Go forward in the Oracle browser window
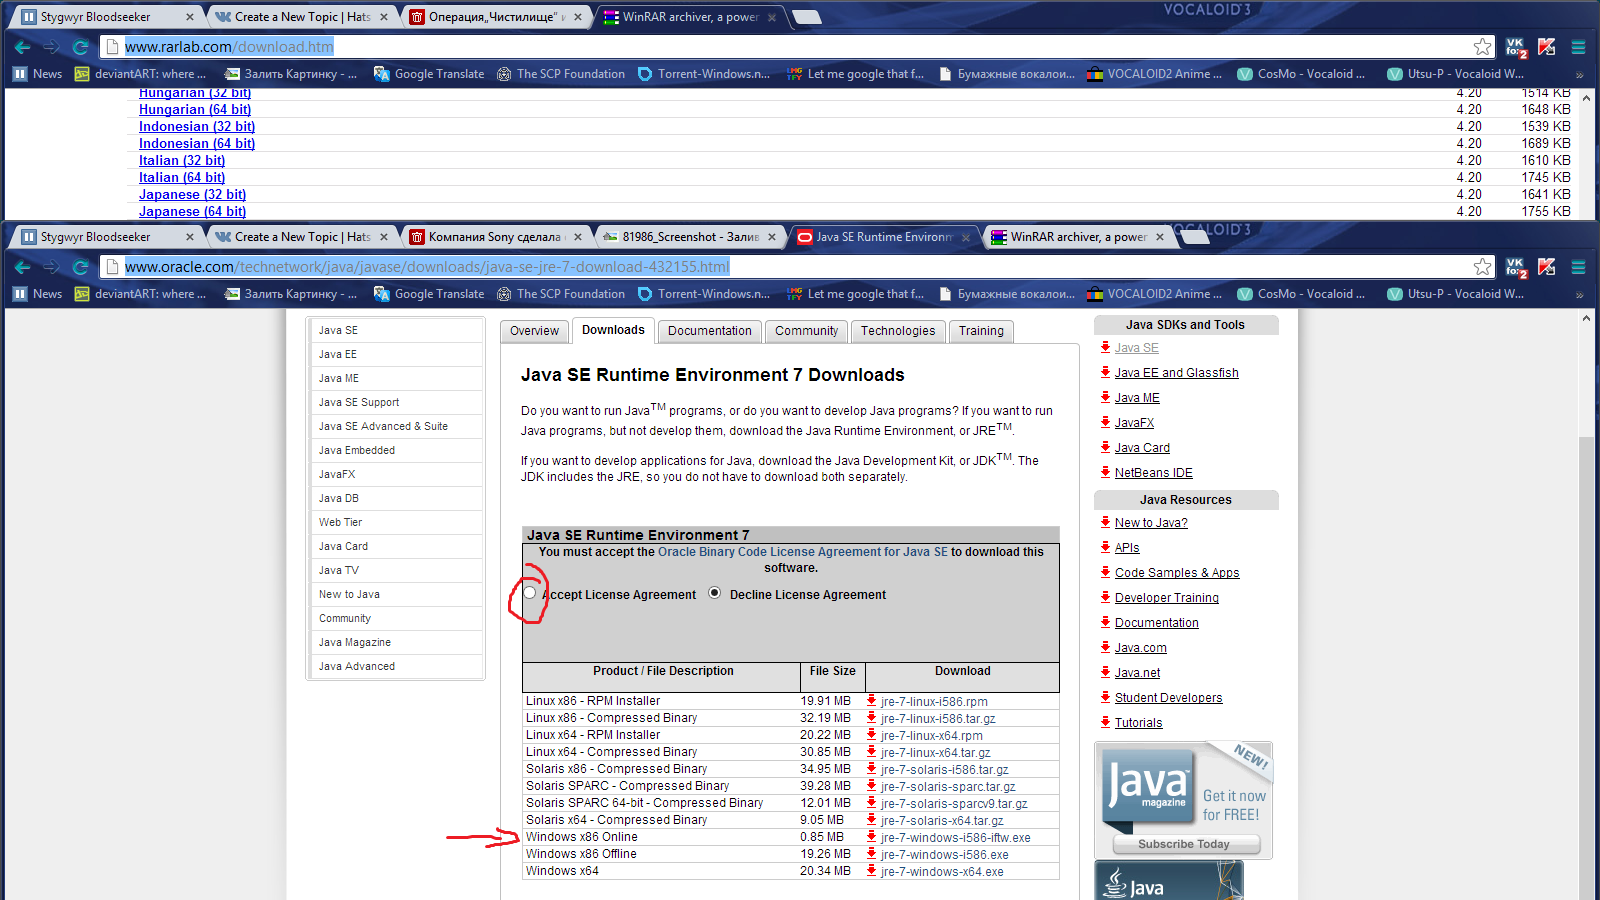 (x=52, y=267)
